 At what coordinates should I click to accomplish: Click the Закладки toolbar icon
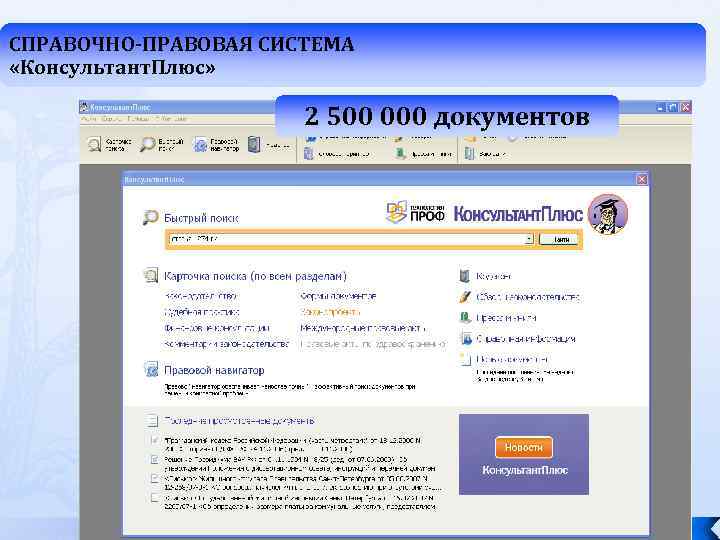coord(469,153)
